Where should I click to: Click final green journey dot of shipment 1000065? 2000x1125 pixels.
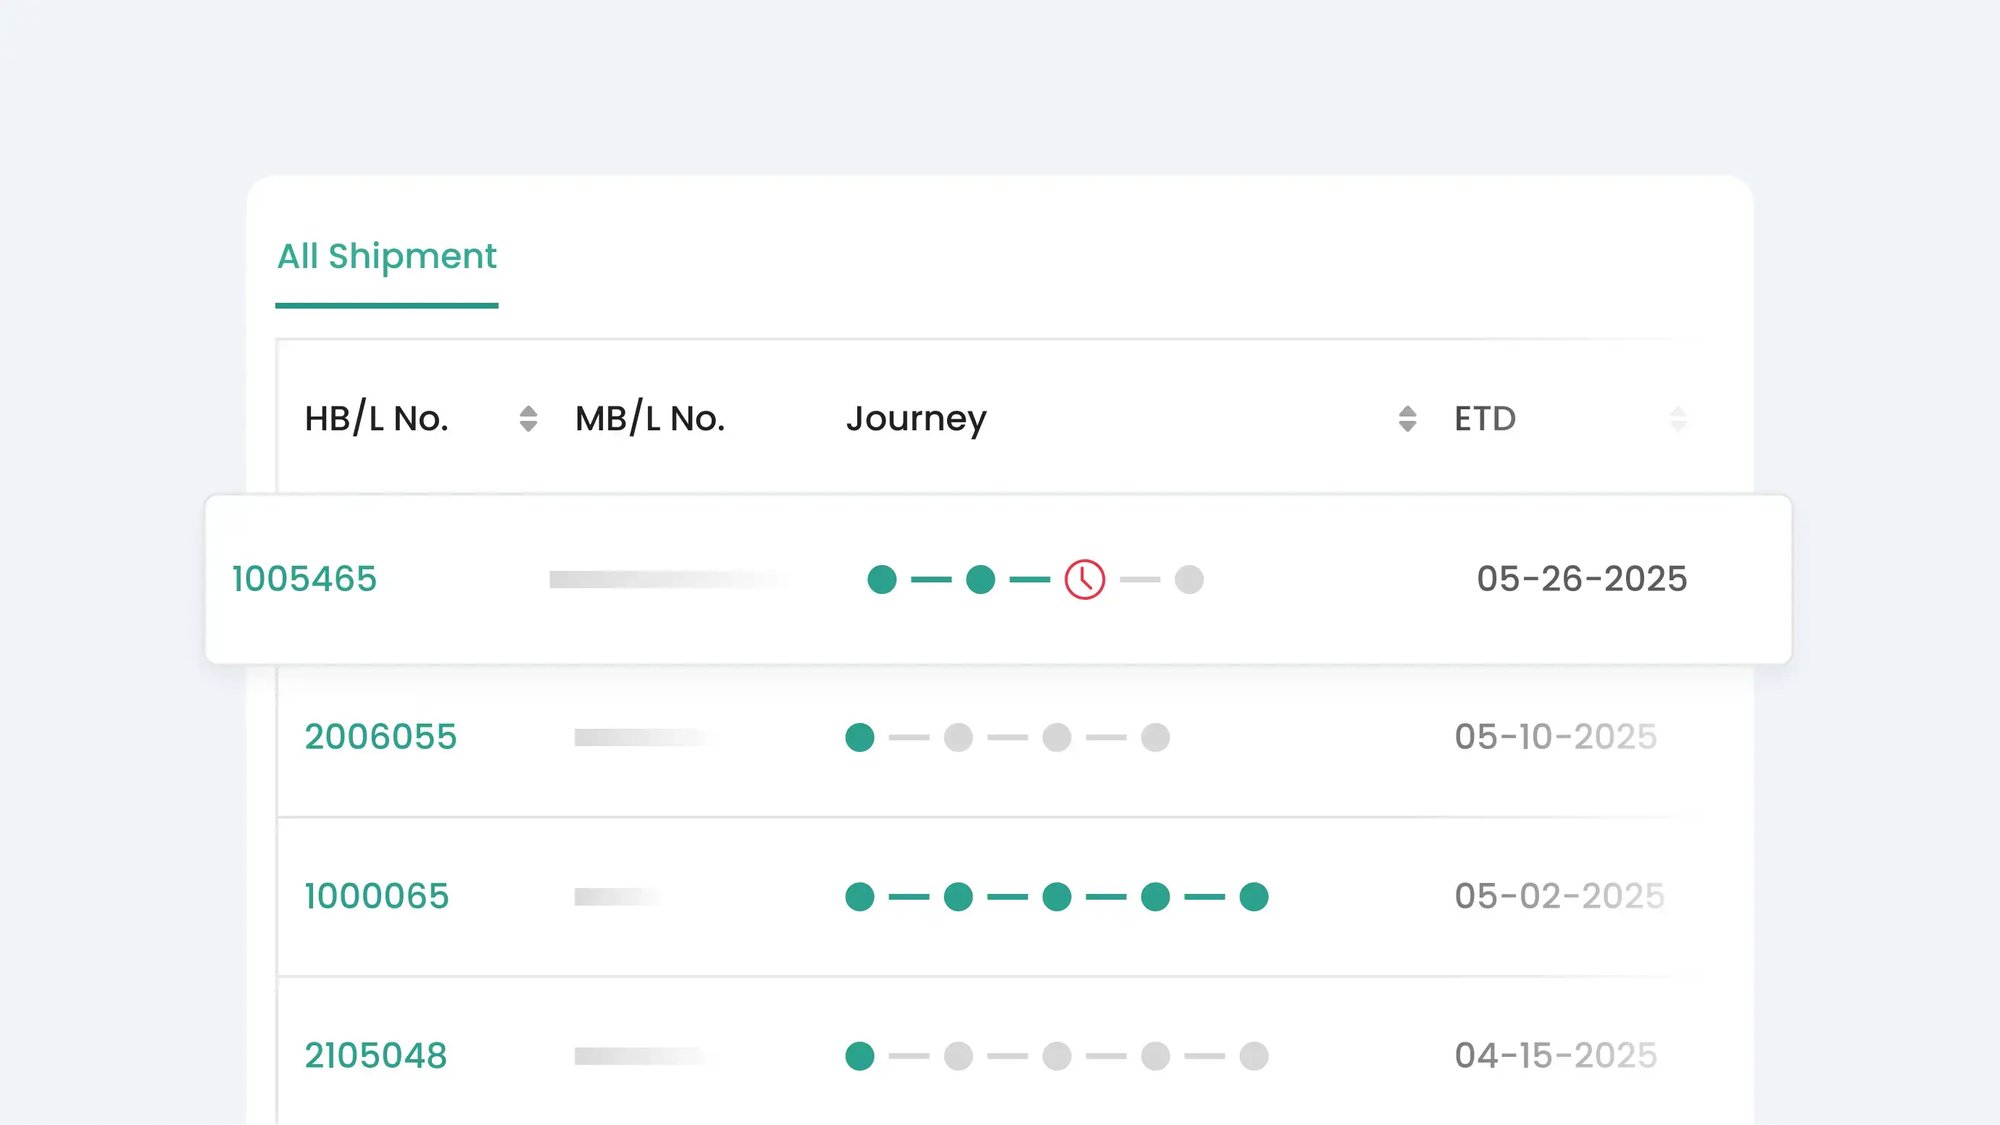click(1253, 896)
